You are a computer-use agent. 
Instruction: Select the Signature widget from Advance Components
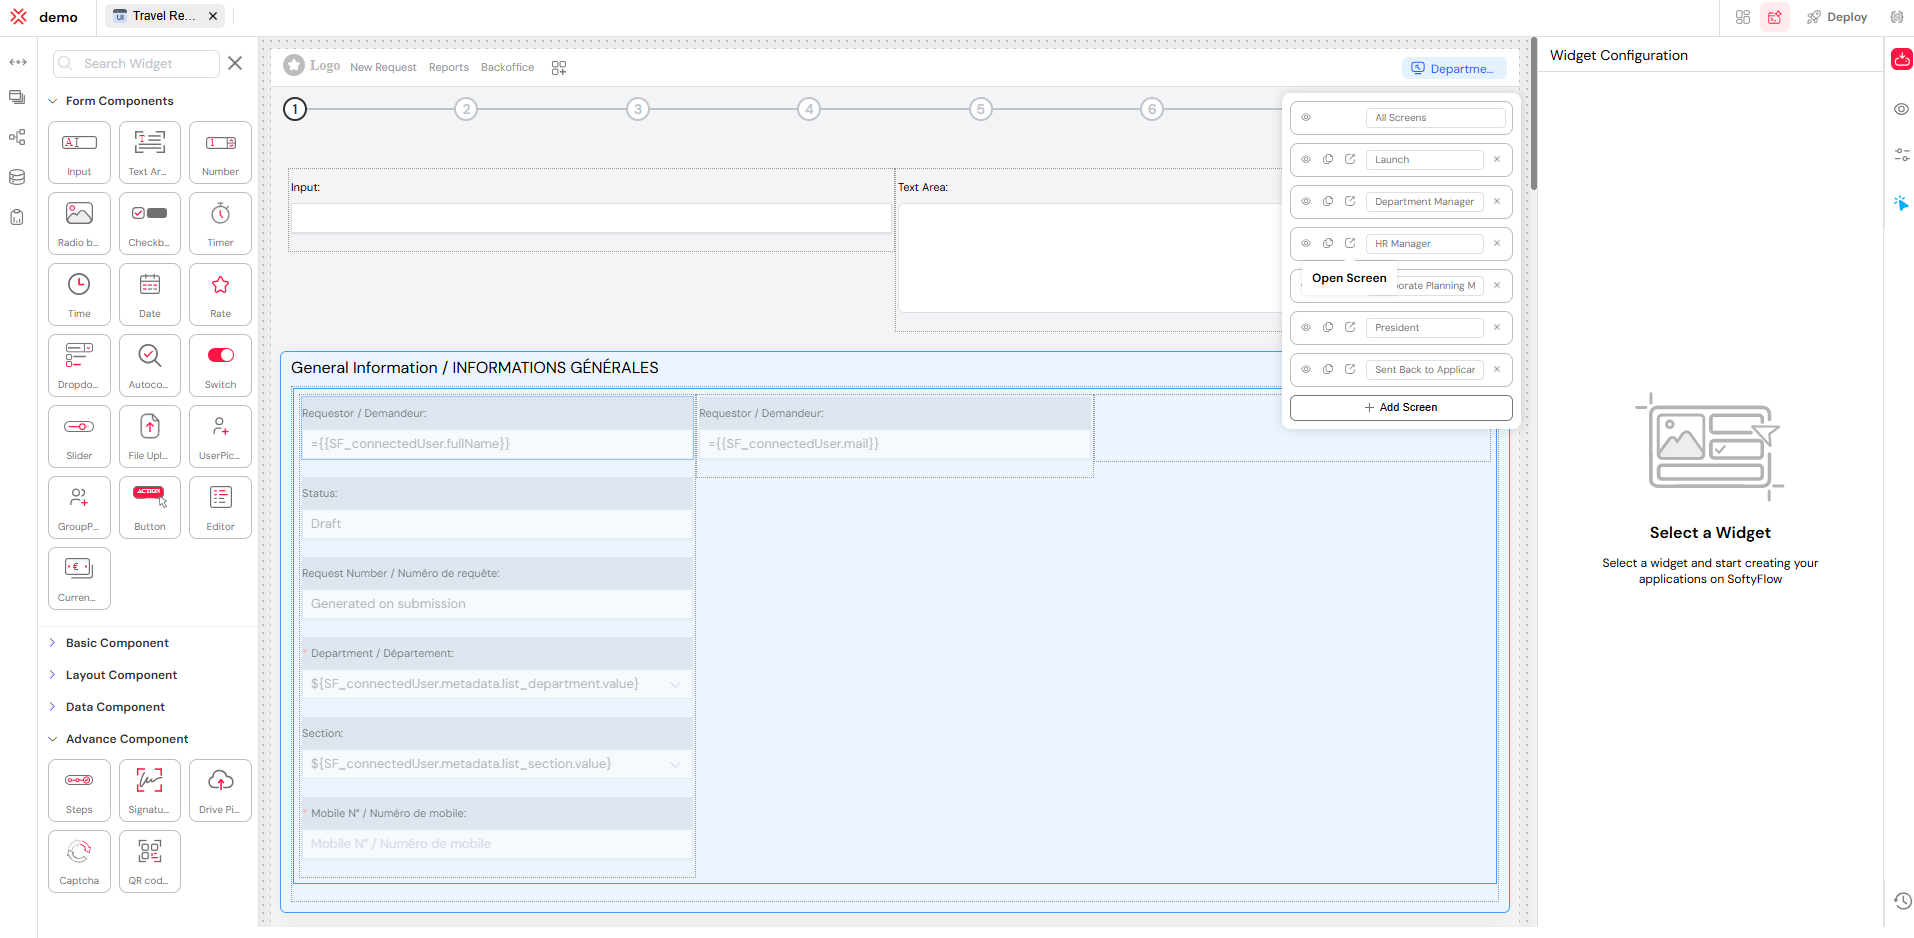tap(149, 790)
